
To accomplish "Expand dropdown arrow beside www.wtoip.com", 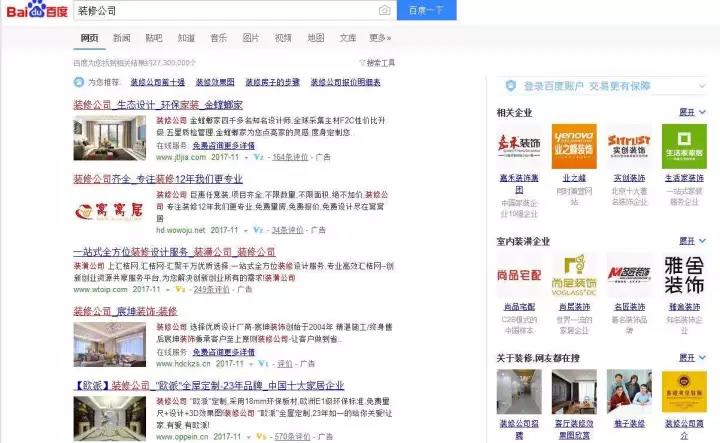I will [x=168, y=290].
